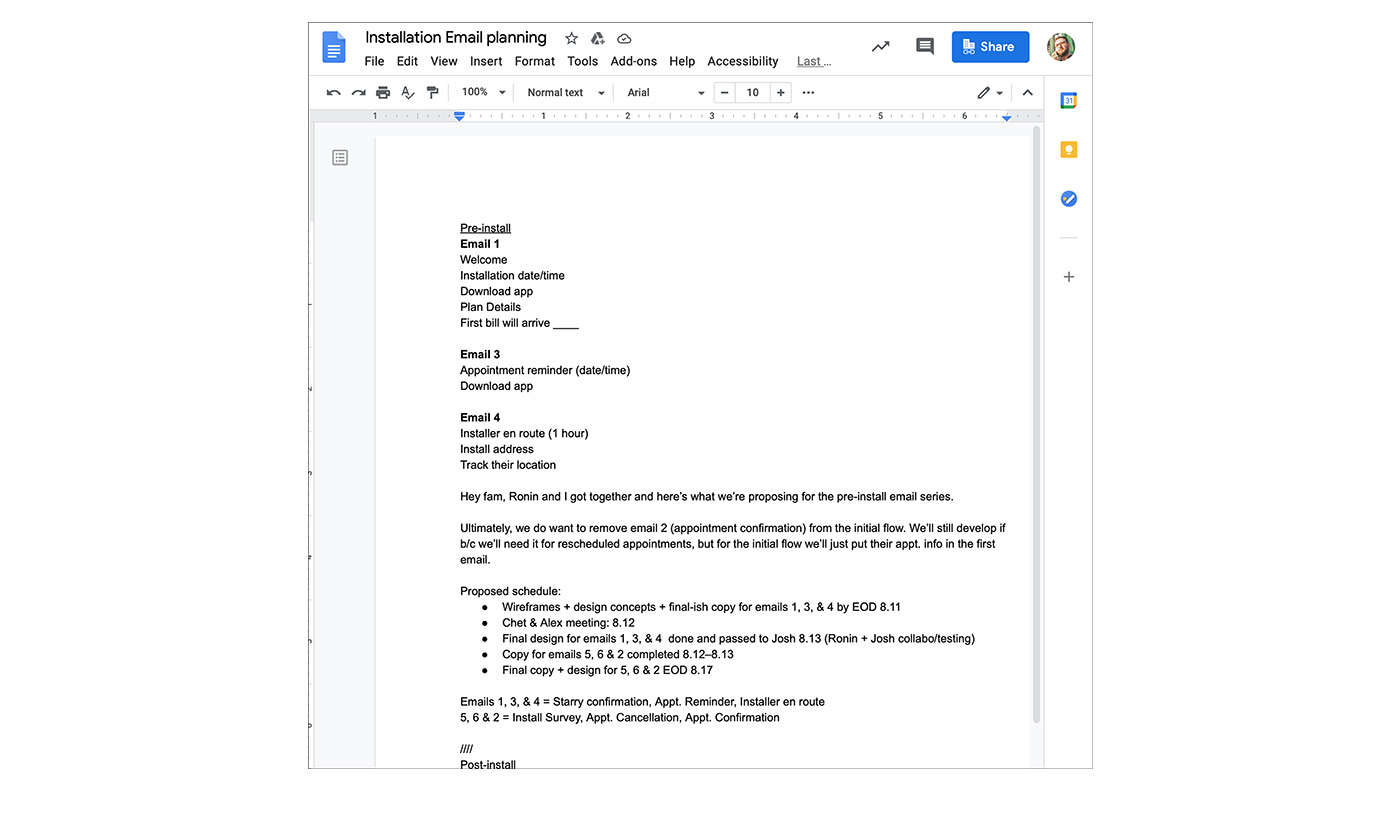This screenshot has height=814, width=1400.
Task: Click the line 'First bill will arrive'
Action: [x=519, y=323]
